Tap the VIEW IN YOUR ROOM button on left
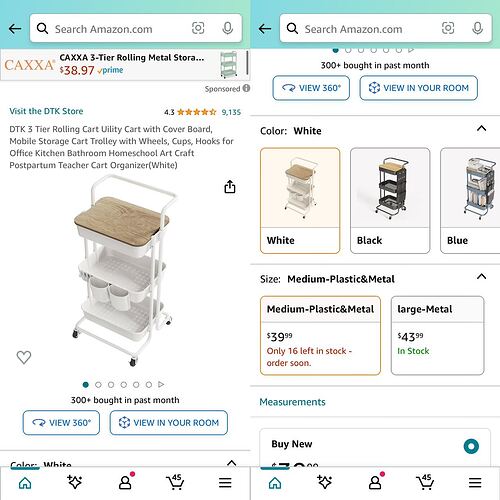This screenshot has height=500, width=500. [169, 423]
